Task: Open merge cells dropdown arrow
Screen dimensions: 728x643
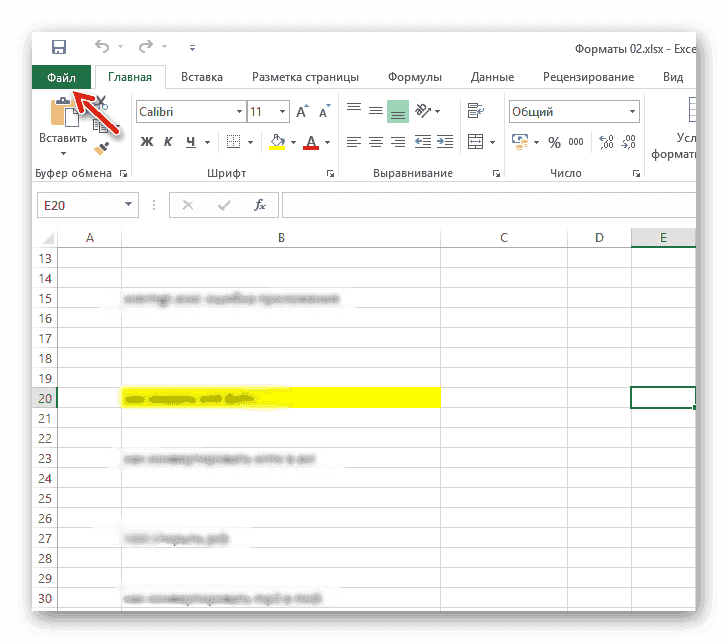Action: (x=492, y=142)
